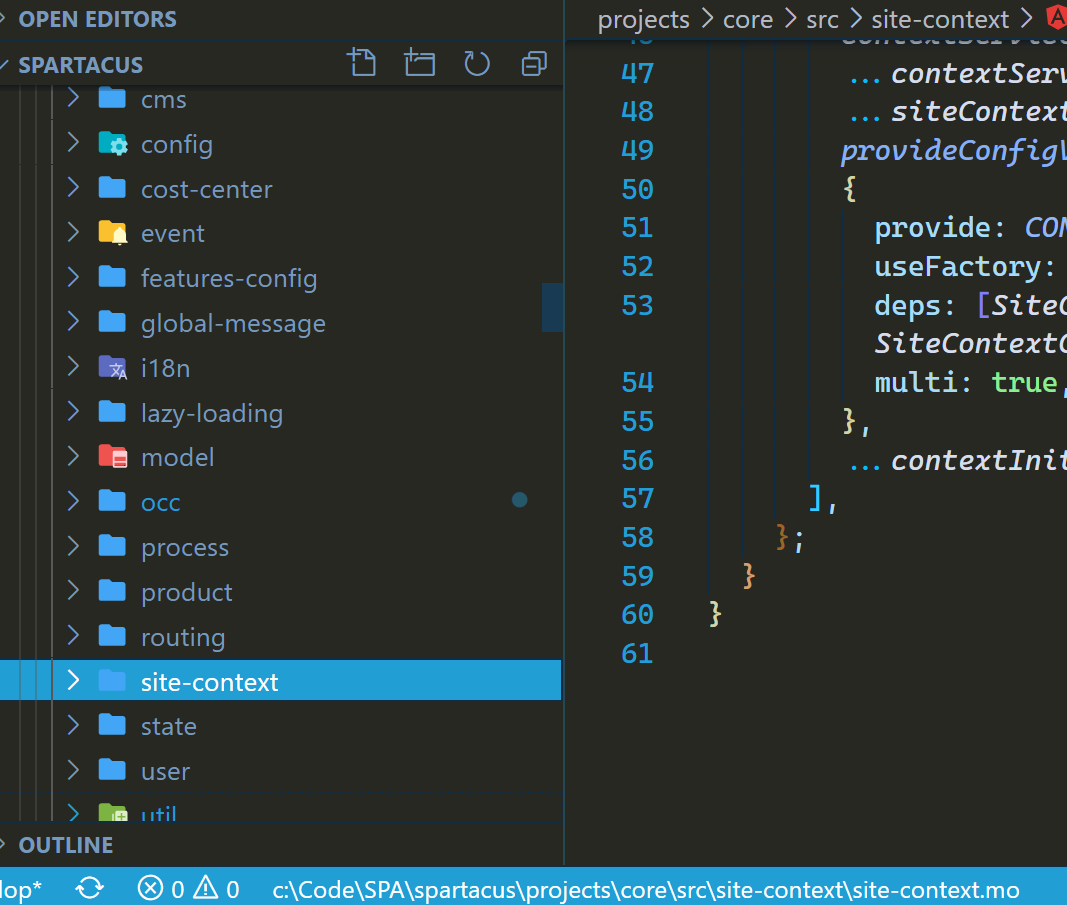The image size is (1067, 905).
Task: Select the process folder row
Action: tap(280, 546)
